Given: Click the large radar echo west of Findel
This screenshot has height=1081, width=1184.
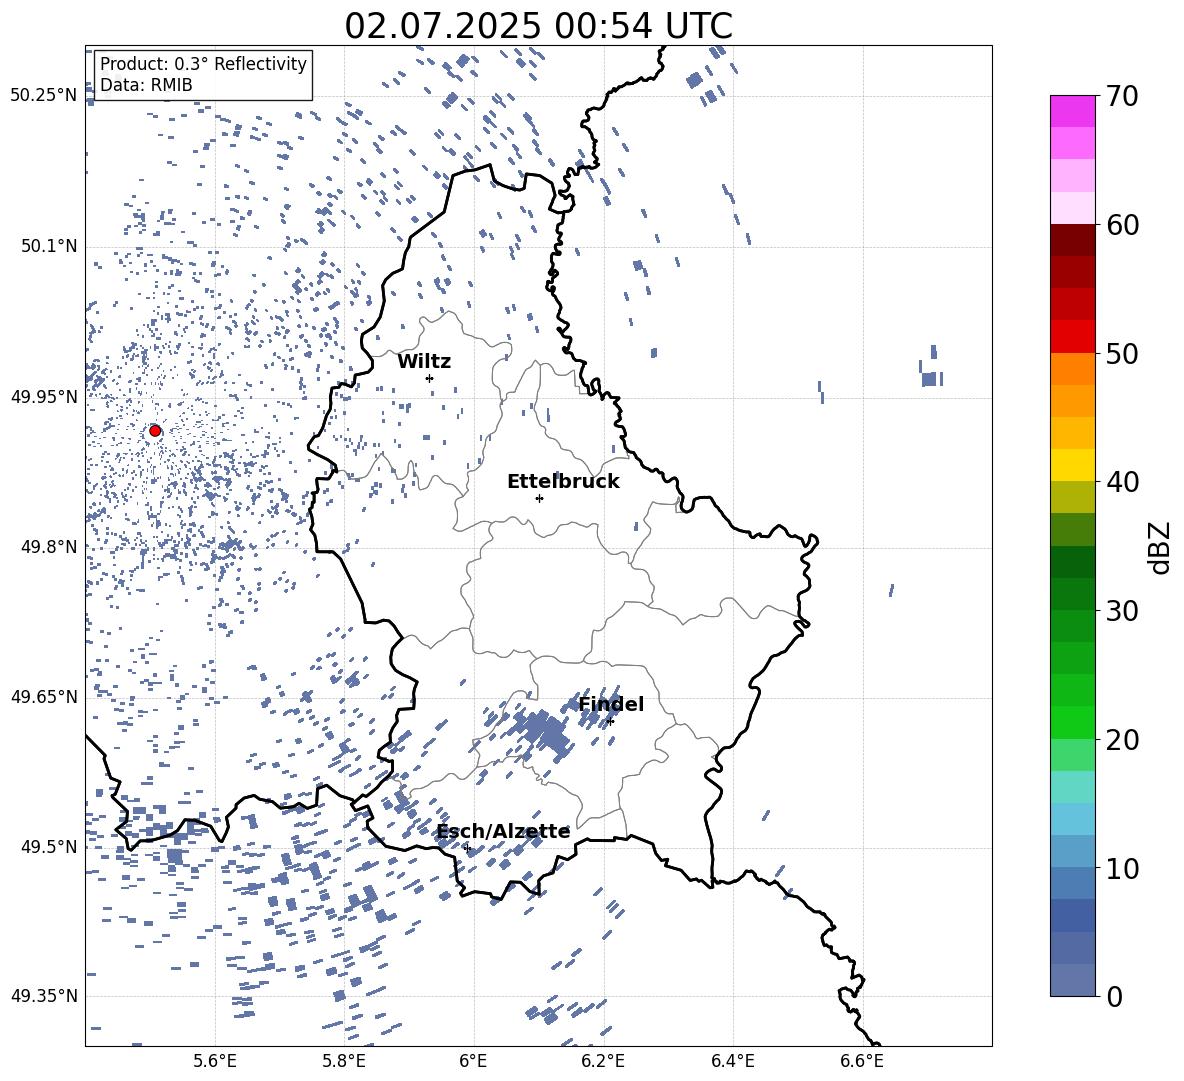Looking at the screenshot, I should pos(542,732).
